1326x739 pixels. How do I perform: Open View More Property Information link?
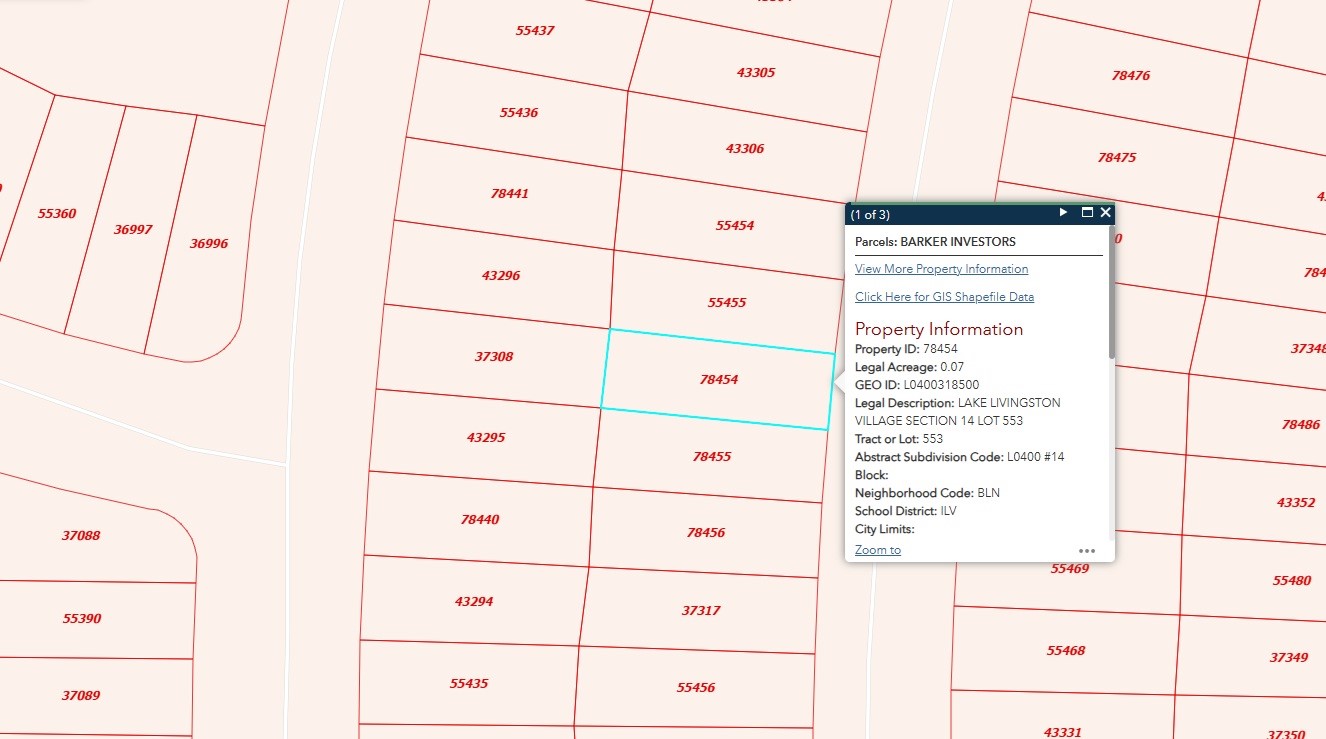click(x=941, y=269)
